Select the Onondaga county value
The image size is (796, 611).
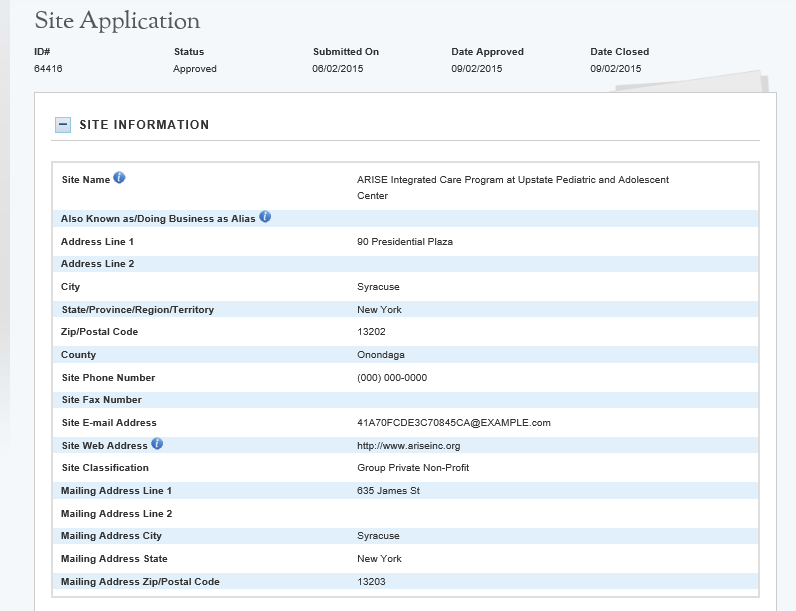[380, 355]
